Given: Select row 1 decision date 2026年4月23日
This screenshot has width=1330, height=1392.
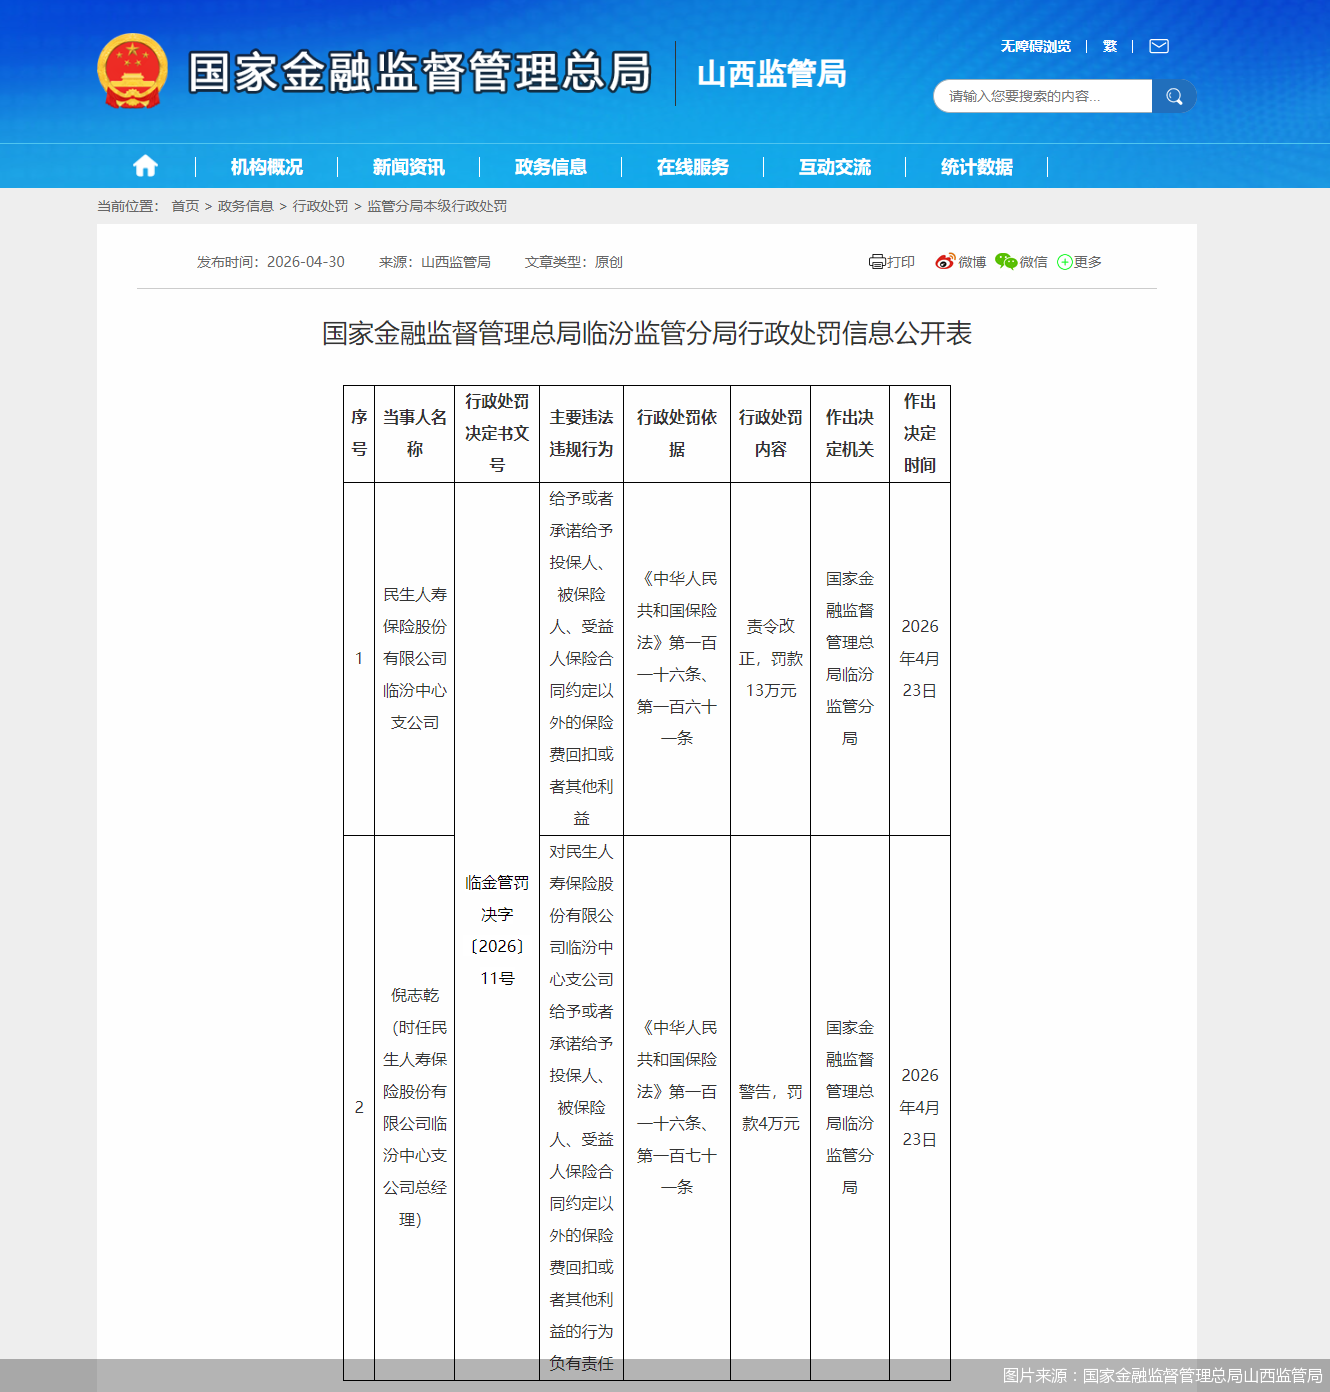Looking at the screenshot, I should click(x=920, y=658).
